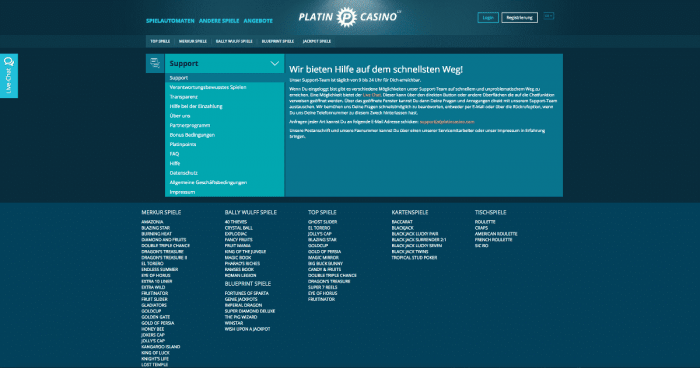Open the 40 Thieves game link

coord(236,222)
